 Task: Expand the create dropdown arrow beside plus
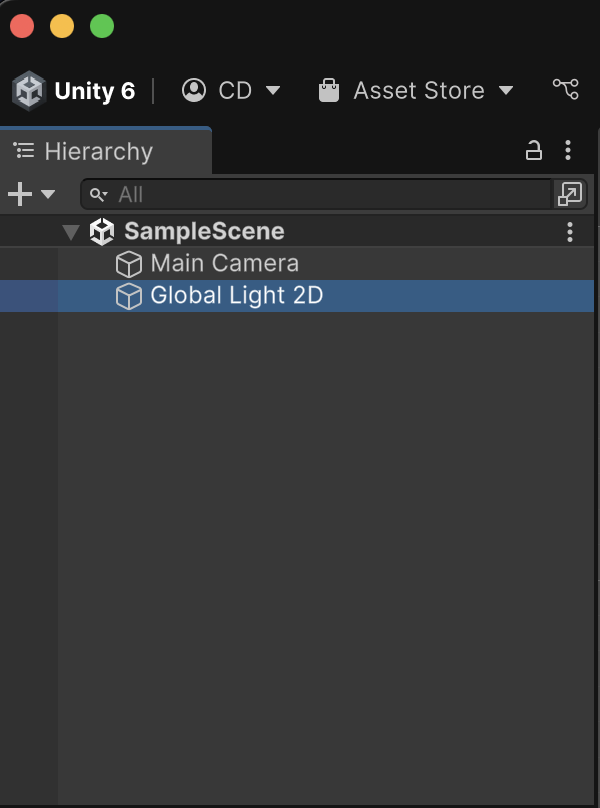tap(48, 194)
